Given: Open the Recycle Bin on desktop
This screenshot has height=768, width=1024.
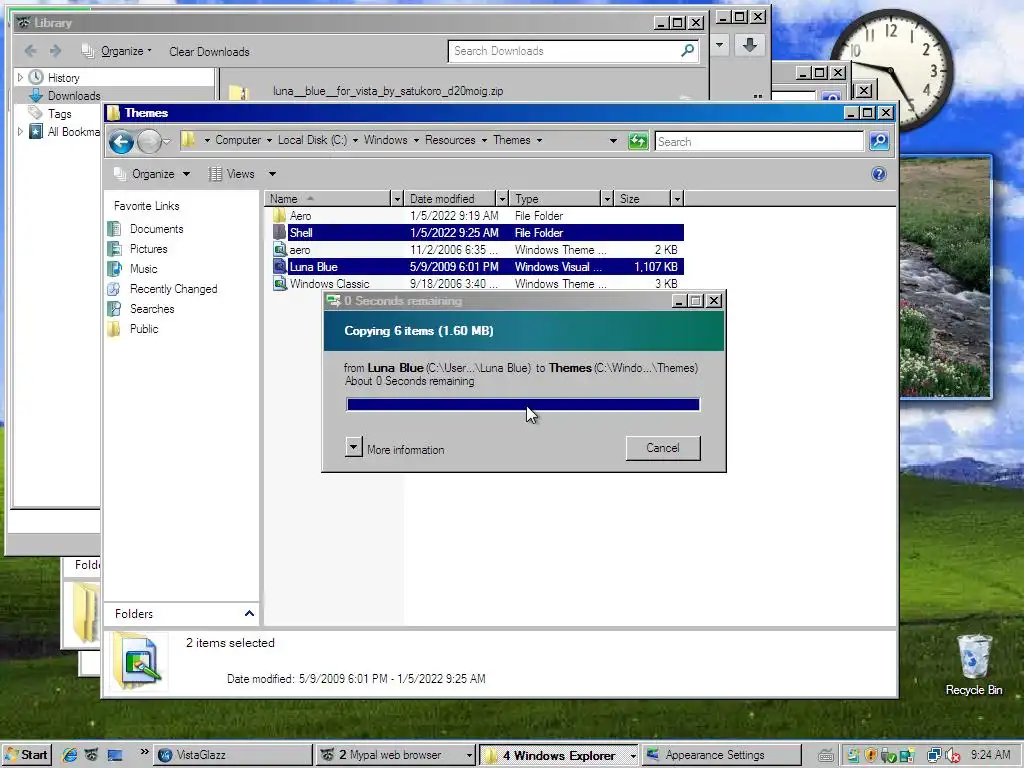Looking at the screenshot, I should click(x=974, y=664).
